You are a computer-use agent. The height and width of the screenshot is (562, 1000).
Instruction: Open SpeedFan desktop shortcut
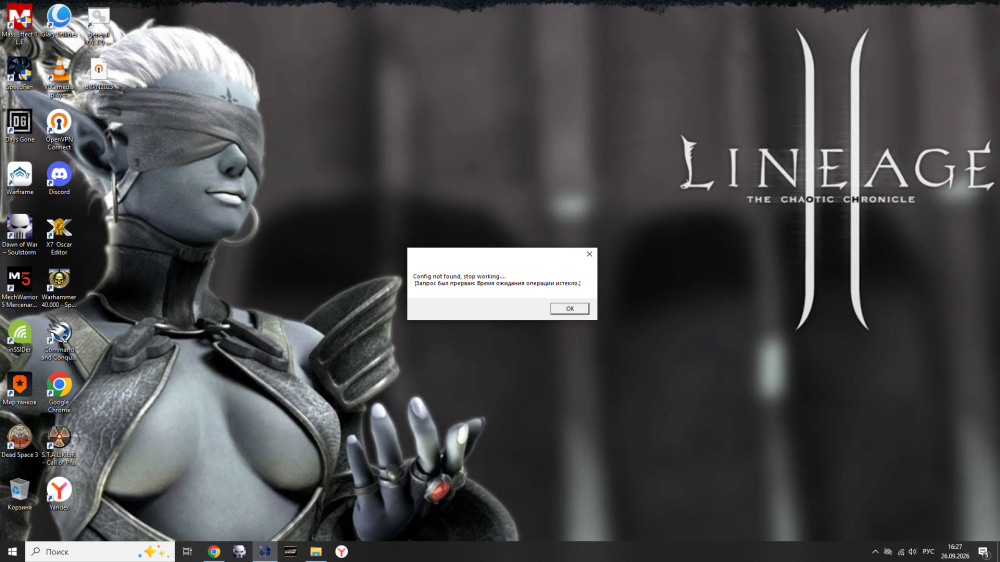[19, 73]
